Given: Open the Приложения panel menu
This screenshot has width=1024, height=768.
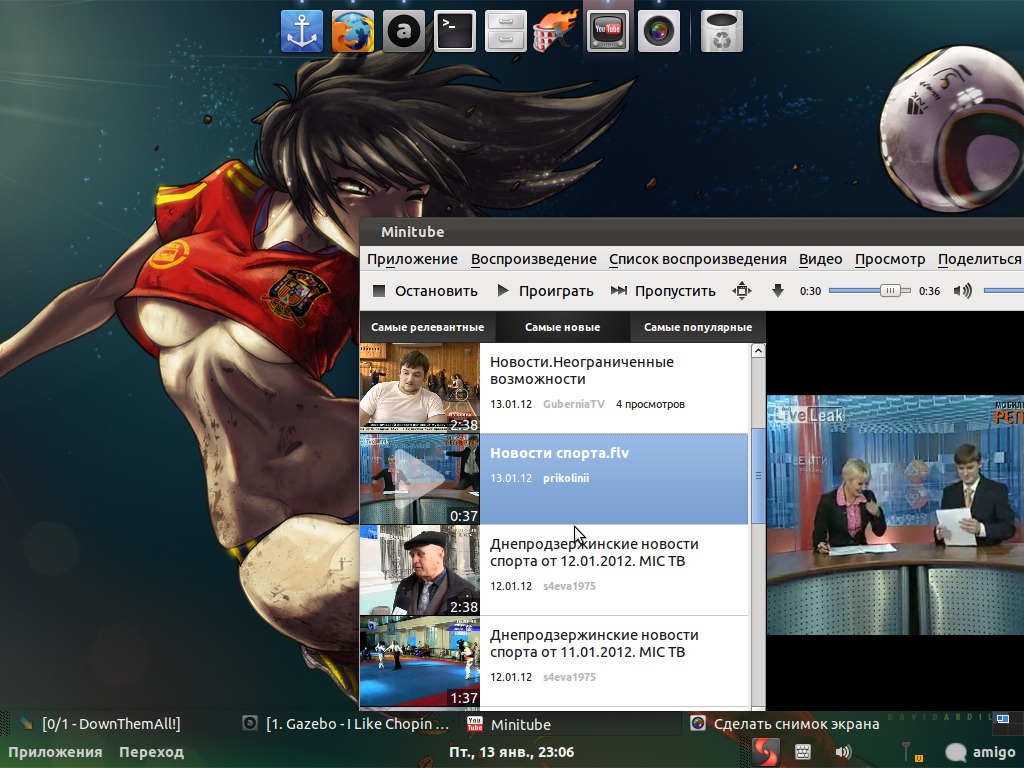Looking at the screenshot, I should [56, 752].
